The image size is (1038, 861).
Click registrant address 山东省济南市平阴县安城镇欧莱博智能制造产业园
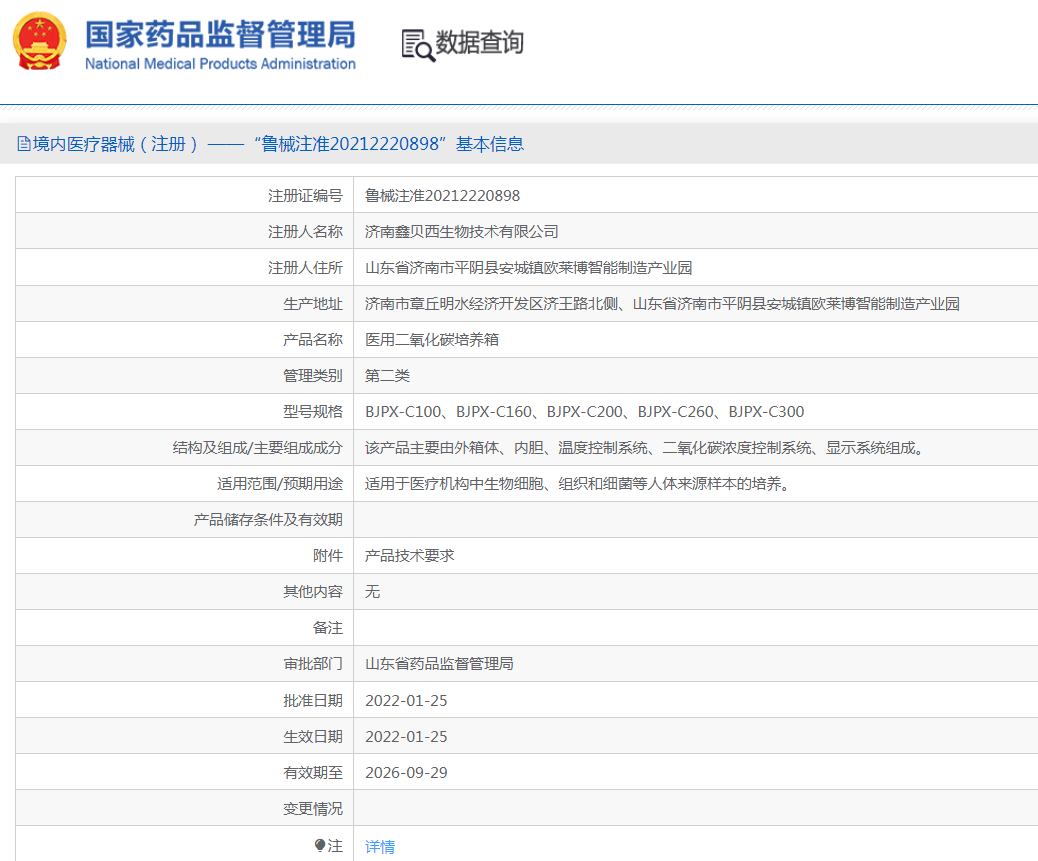(x=528, y=267)
